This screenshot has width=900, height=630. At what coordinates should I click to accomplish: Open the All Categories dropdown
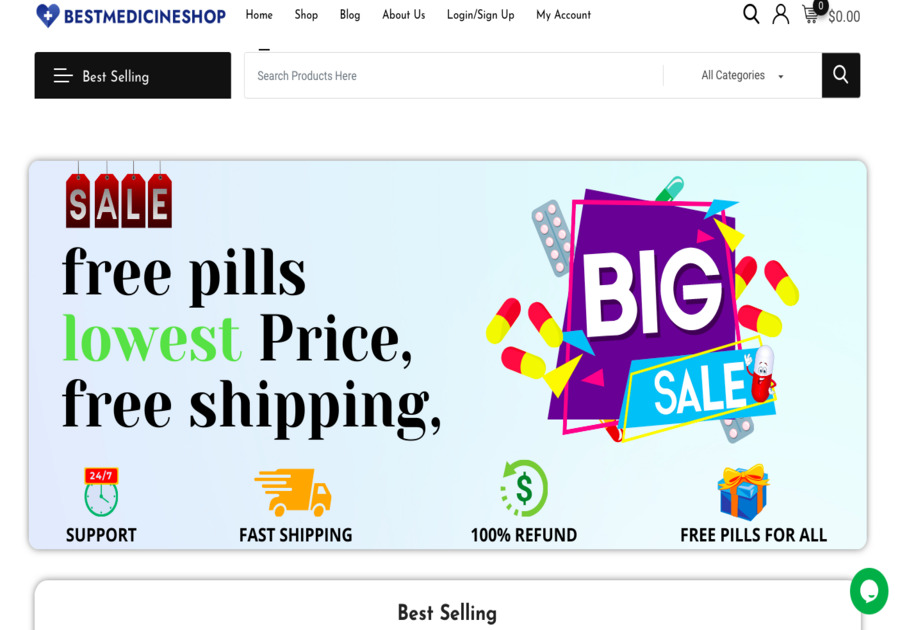[742, 75]
